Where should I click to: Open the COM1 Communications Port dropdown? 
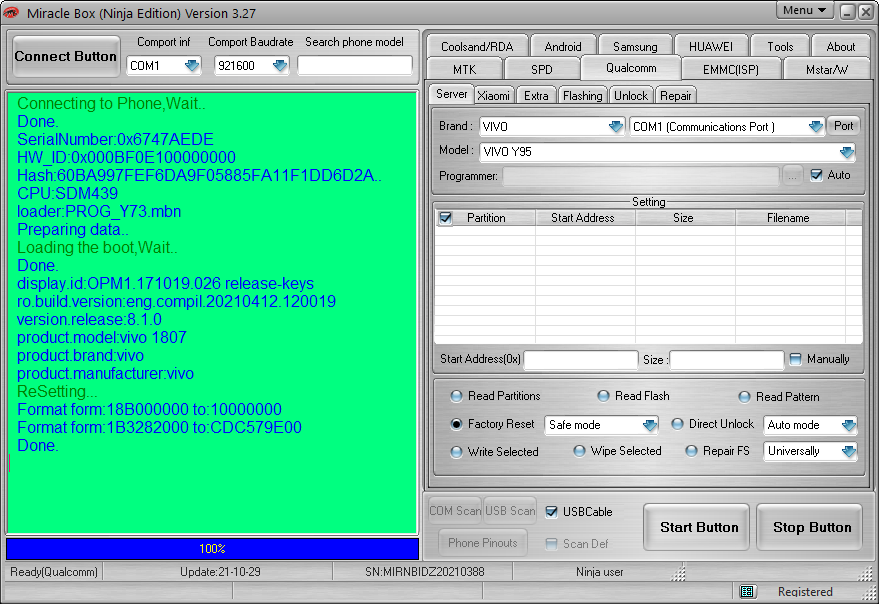click(x=816, y=127)
